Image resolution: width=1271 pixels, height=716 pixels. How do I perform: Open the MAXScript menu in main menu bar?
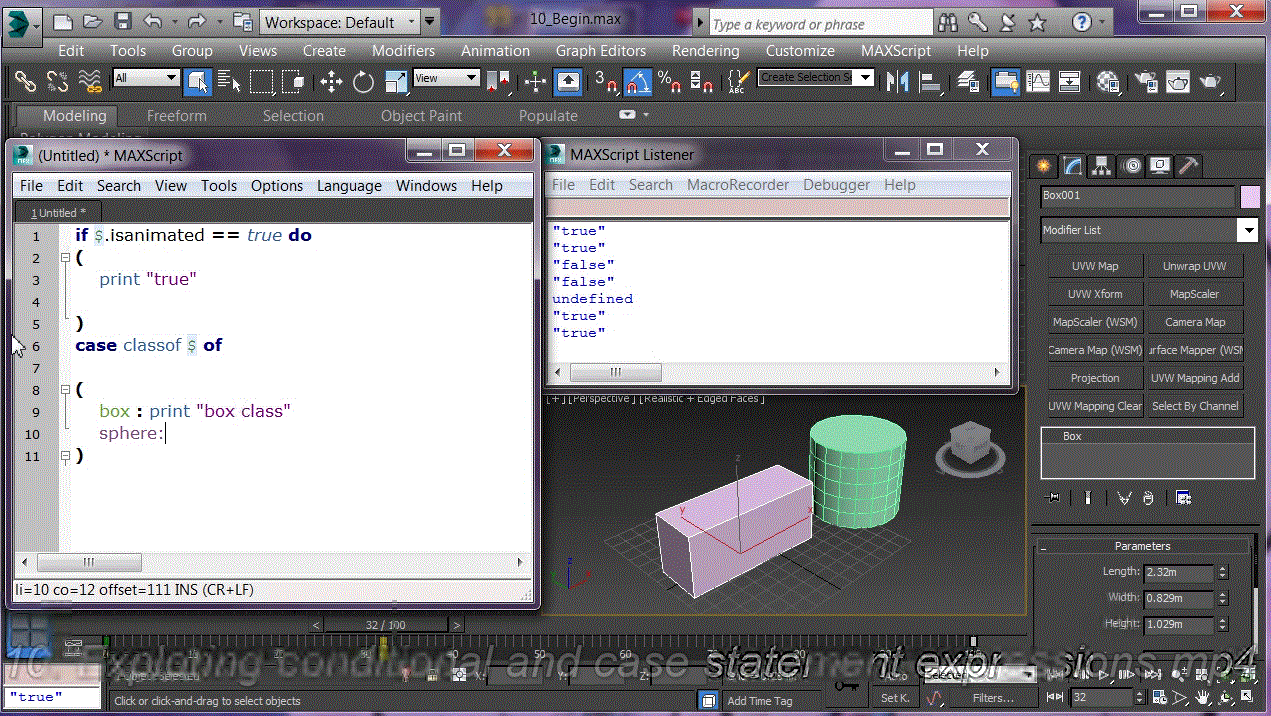click(x=896, y=50)
